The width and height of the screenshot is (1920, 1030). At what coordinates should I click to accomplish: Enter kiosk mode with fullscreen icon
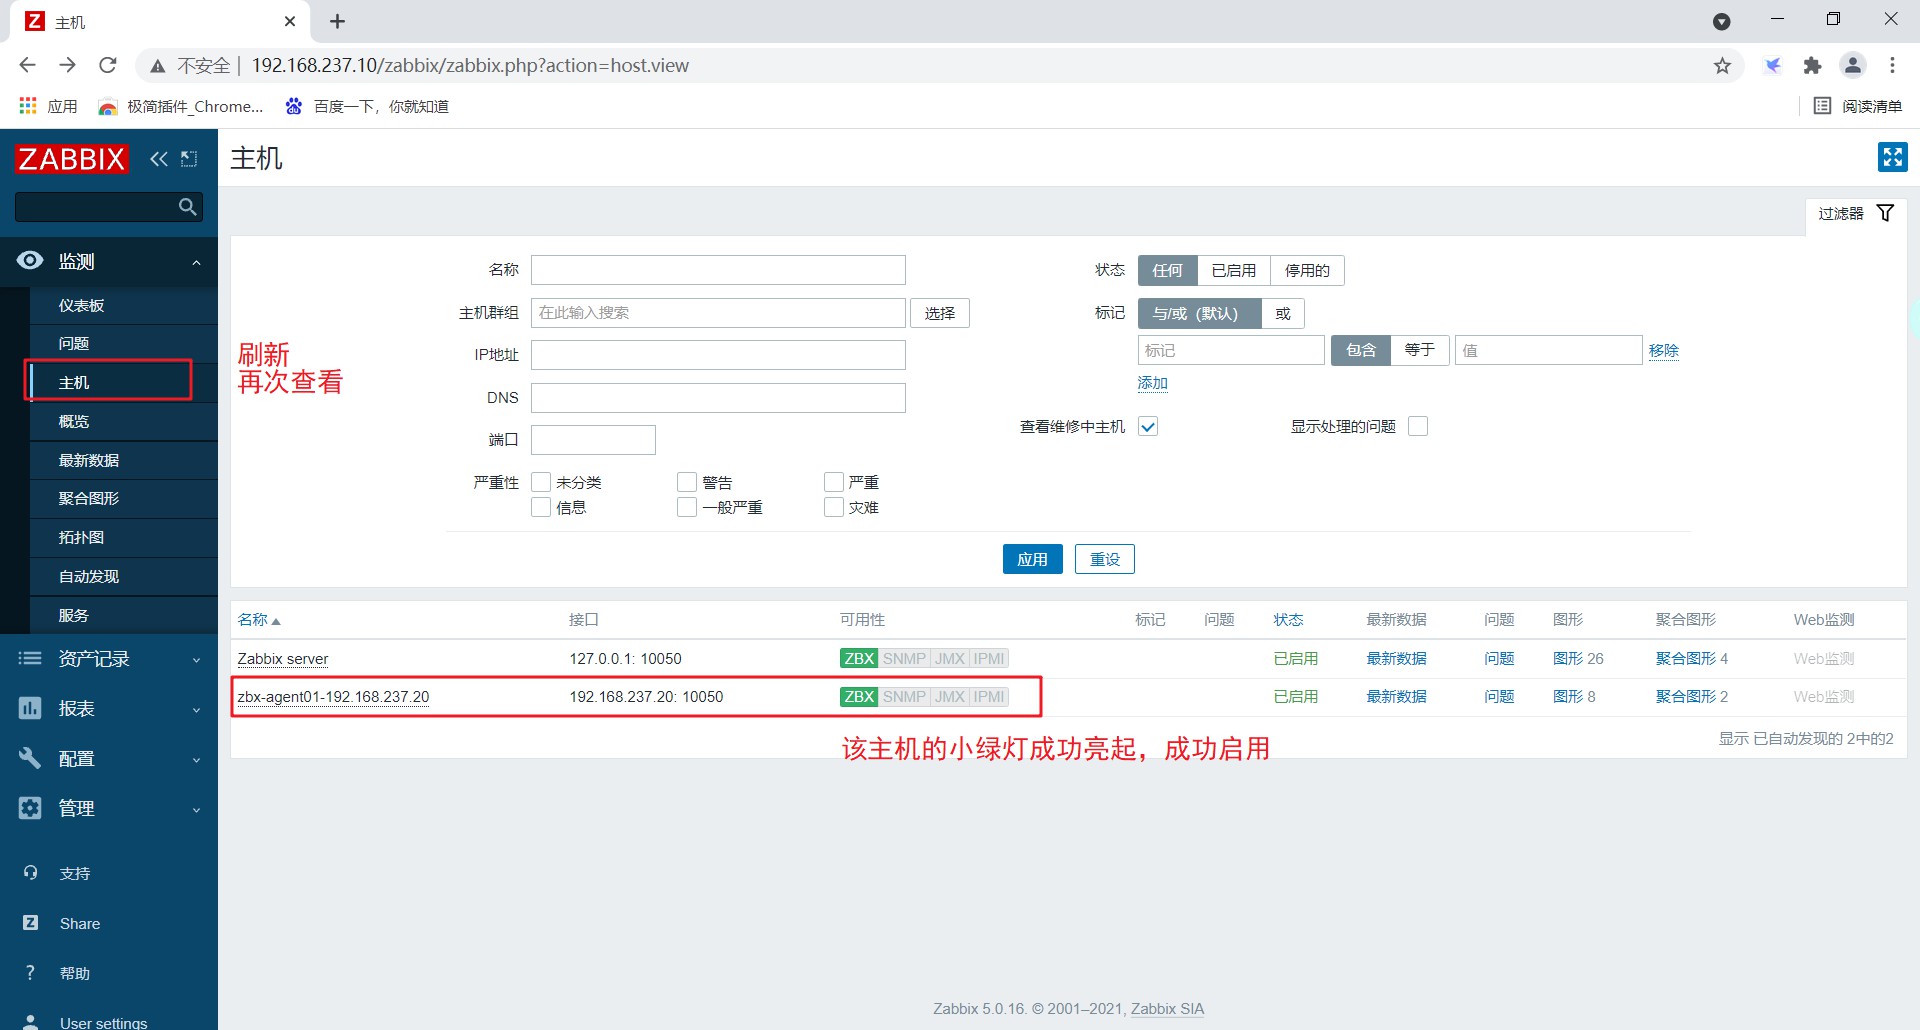click(x=1892, y=157)
